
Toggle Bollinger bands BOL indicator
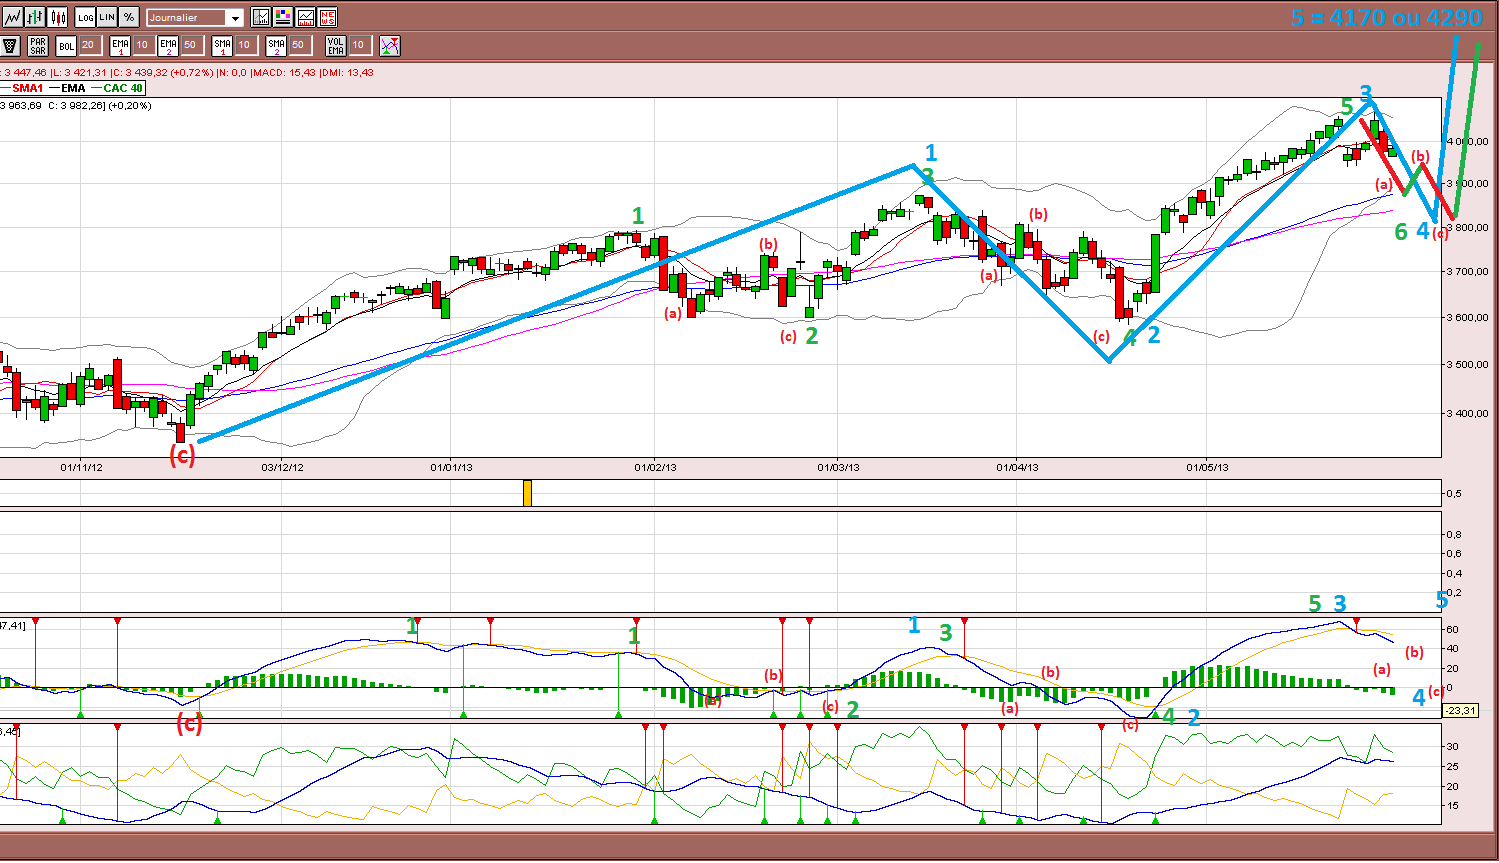[66, 45]
